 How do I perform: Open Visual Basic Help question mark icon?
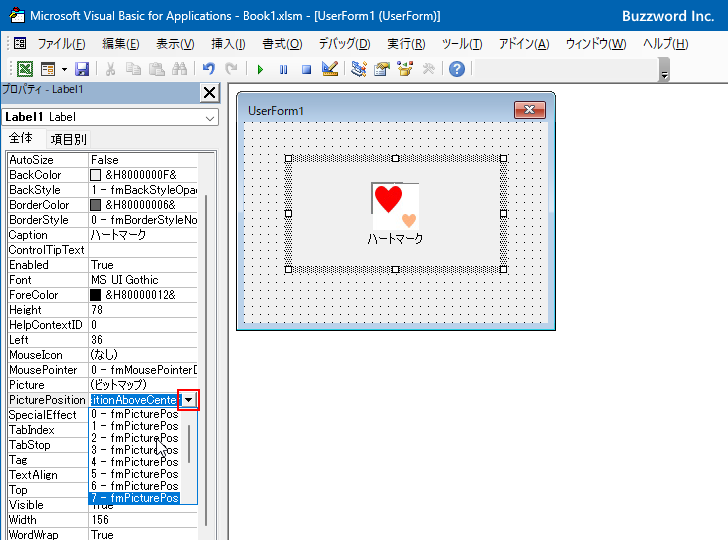pos(457,69)
